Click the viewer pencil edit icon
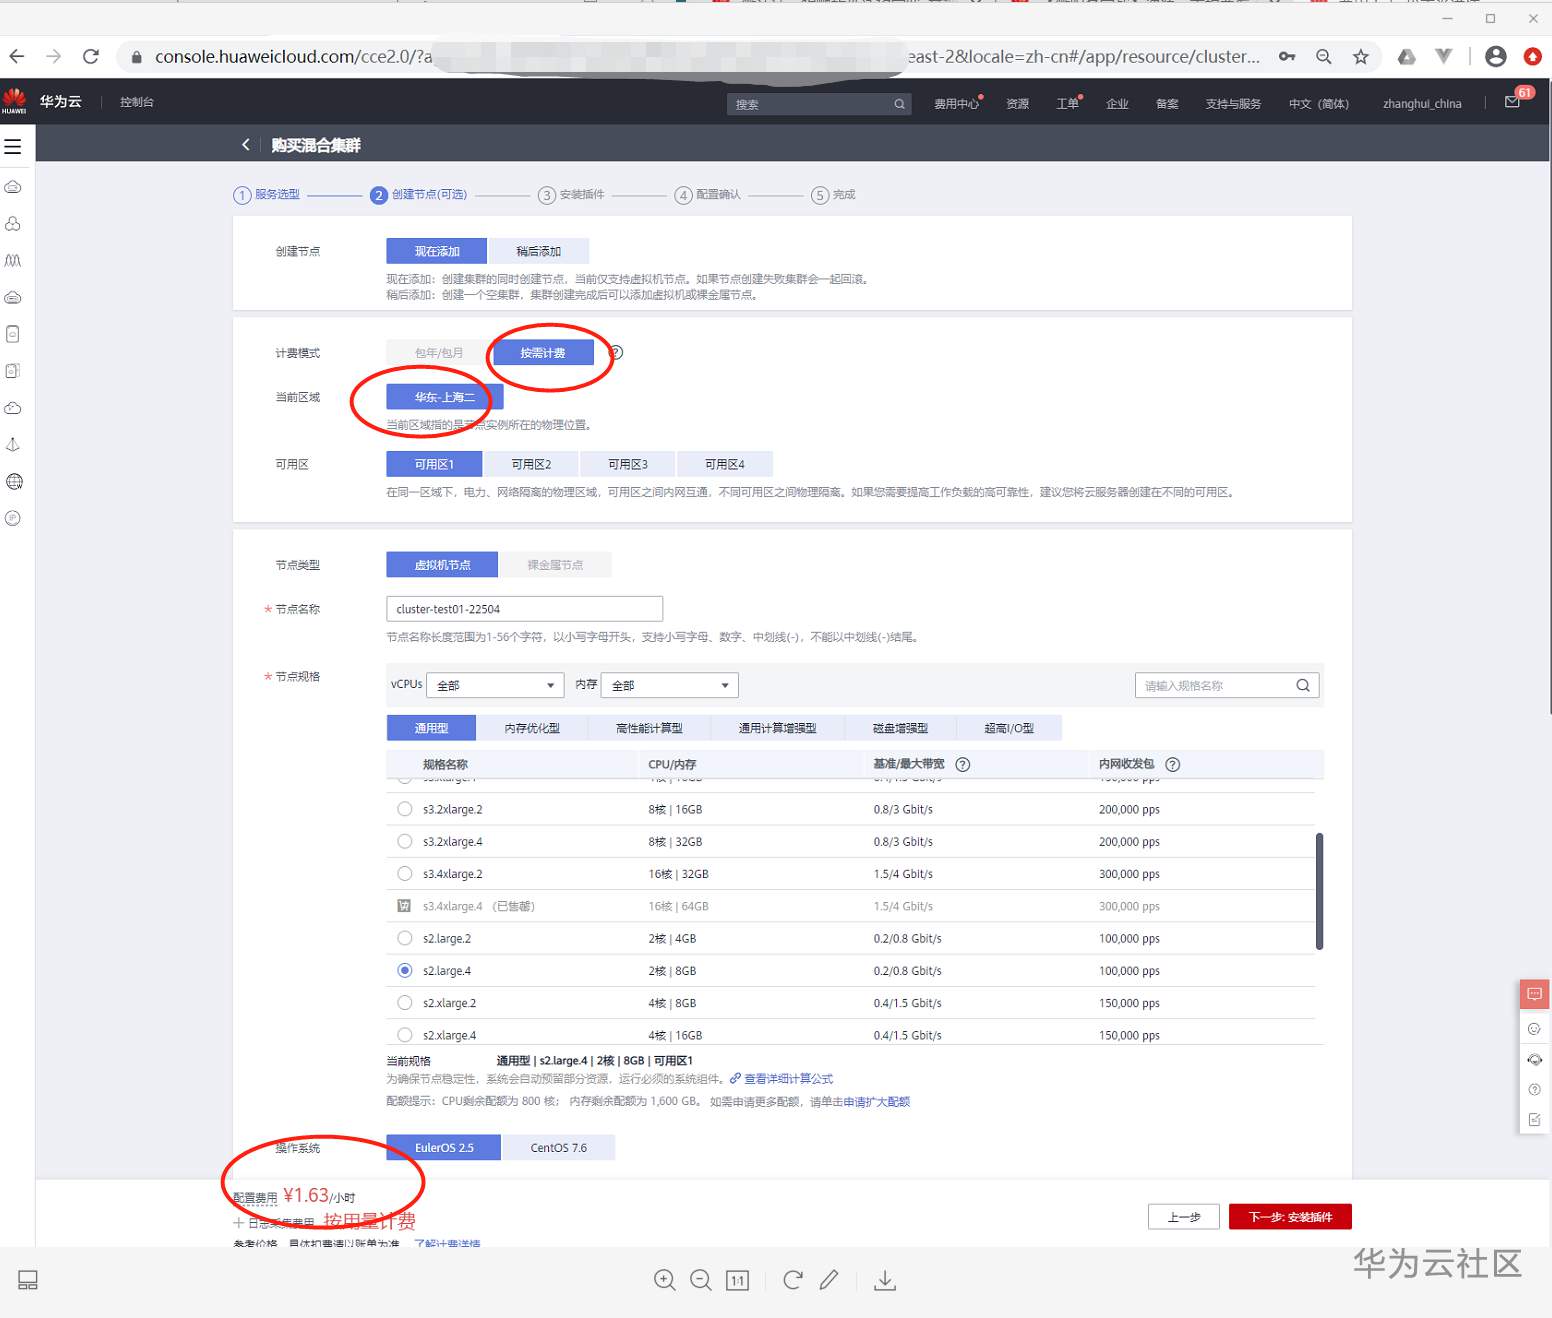 (x=829, y=1280)
